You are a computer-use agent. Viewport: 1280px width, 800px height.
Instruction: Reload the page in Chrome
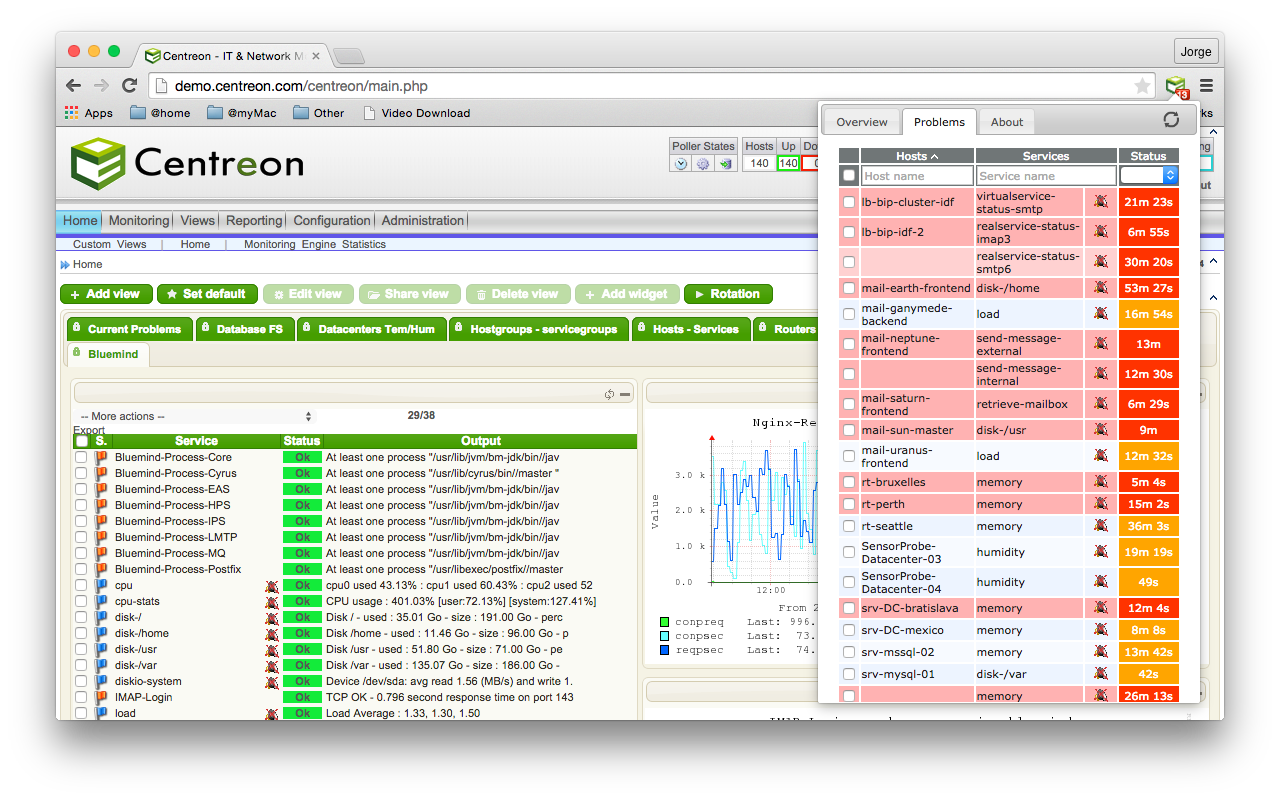coord(129,86)
